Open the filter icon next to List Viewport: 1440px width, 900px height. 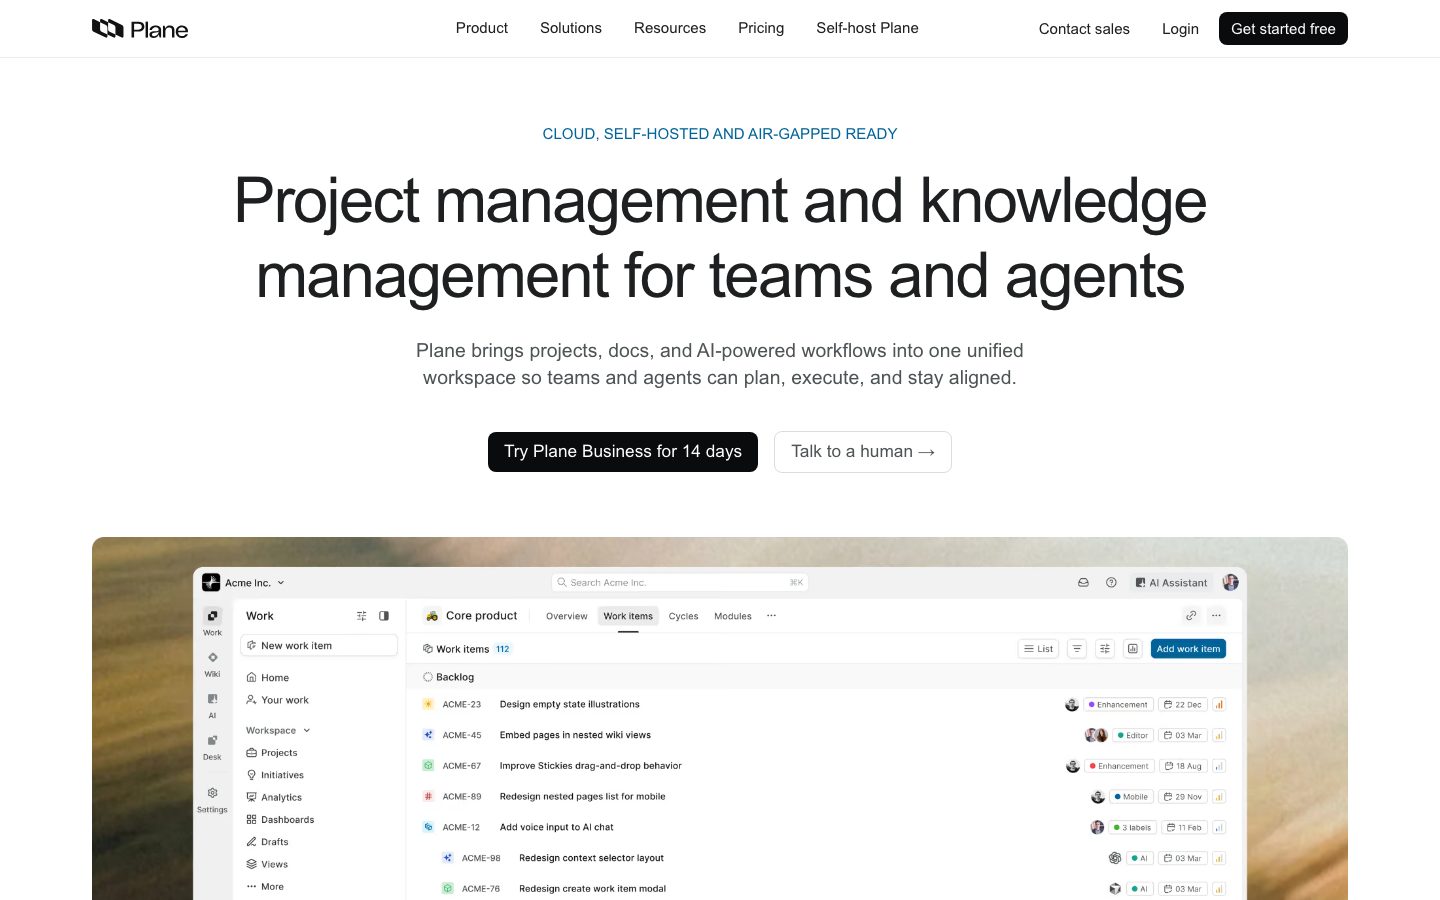(x=1077, y=649)
